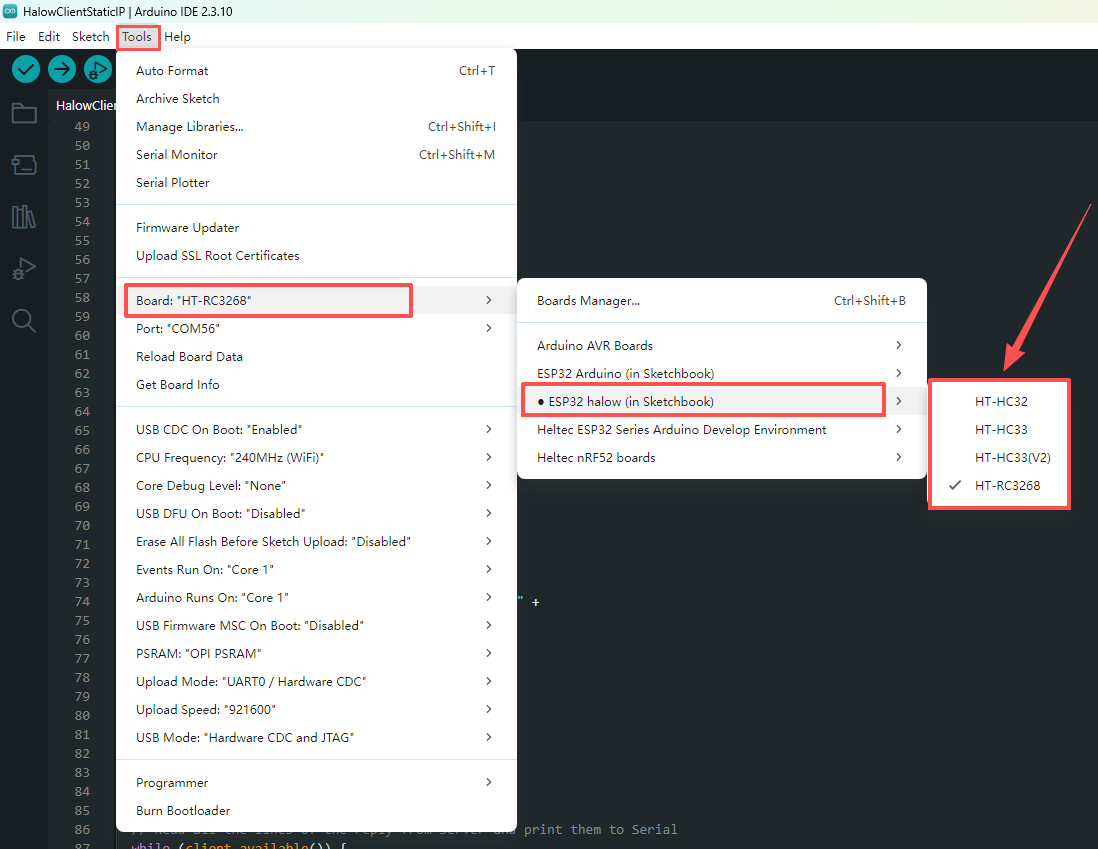
Task: Open the Serial Plotter menu entry
Action: click(x=317, y=183)
